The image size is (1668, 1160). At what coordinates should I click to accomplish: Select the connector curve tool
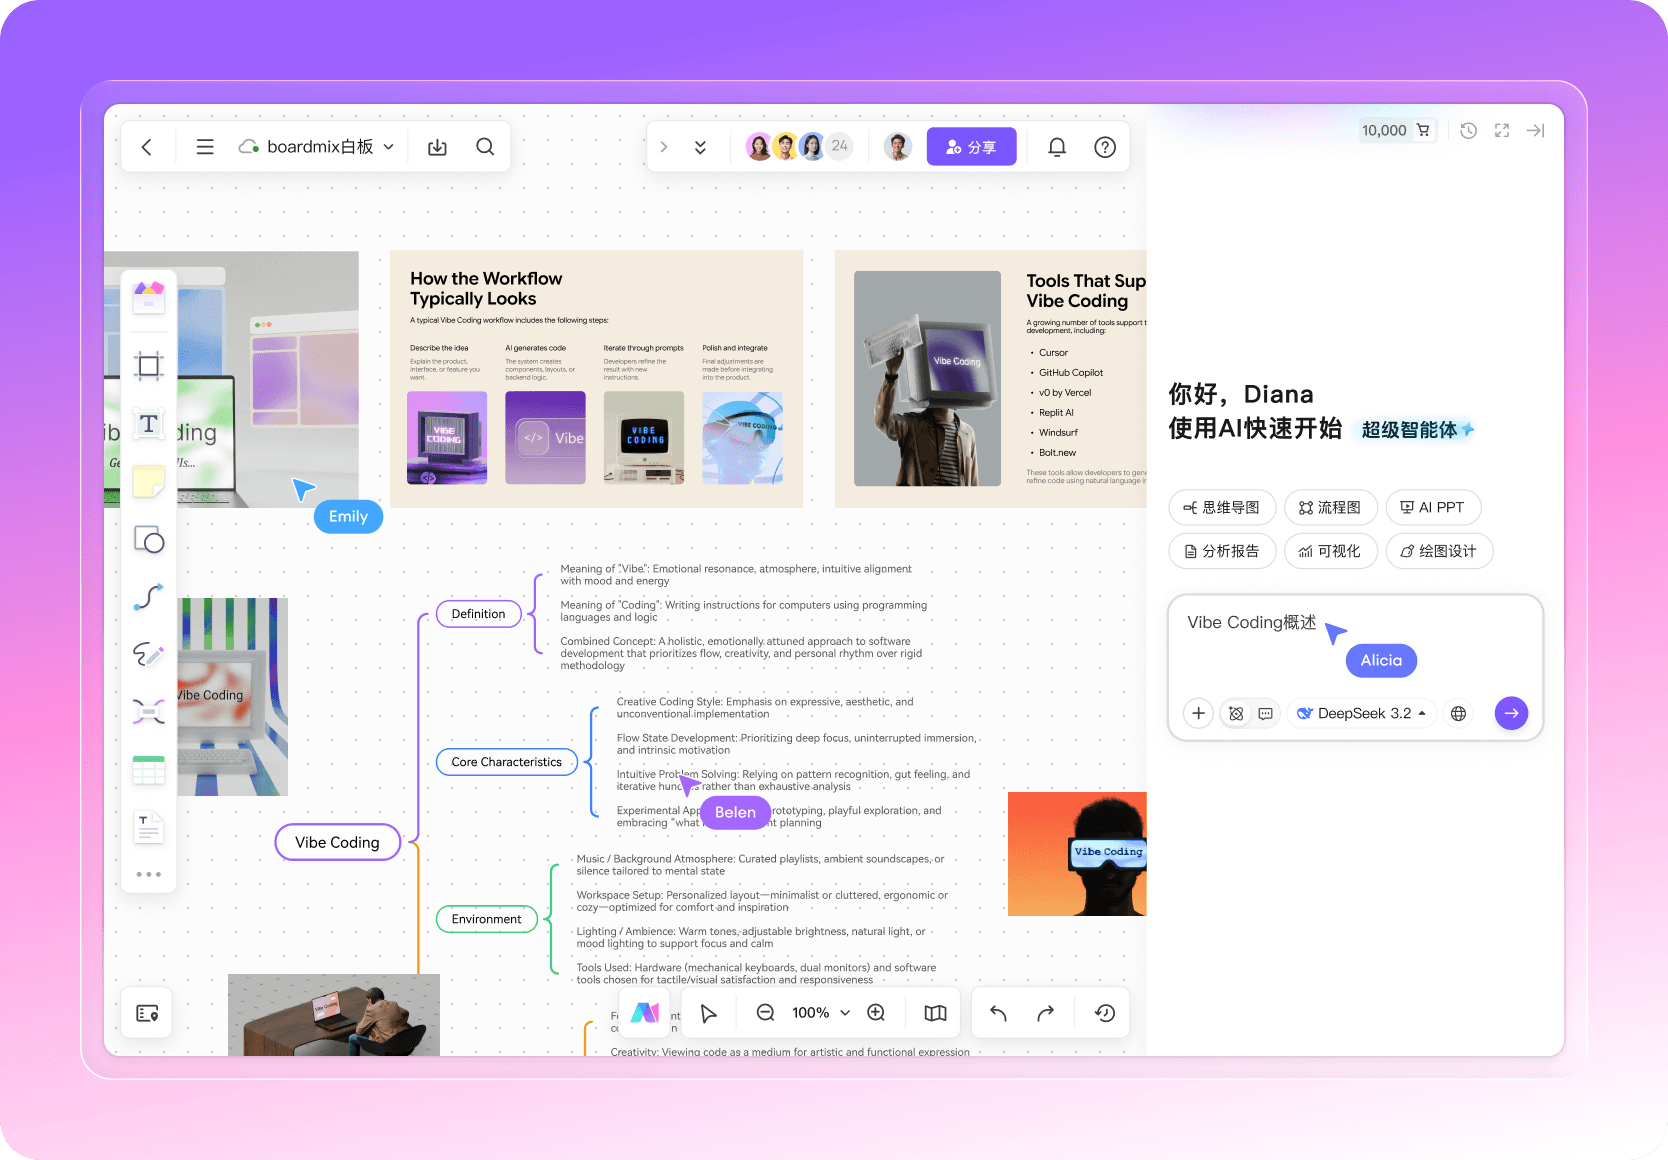148,597
